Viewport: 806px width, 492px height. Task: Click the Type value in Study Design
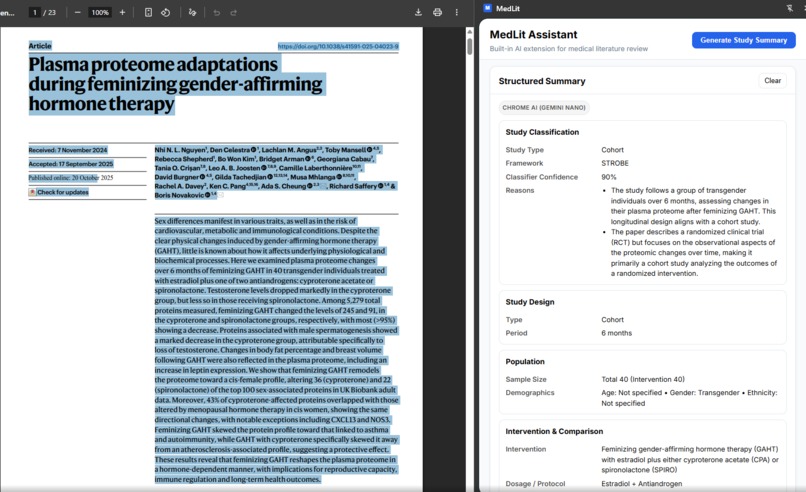point(612,320)
